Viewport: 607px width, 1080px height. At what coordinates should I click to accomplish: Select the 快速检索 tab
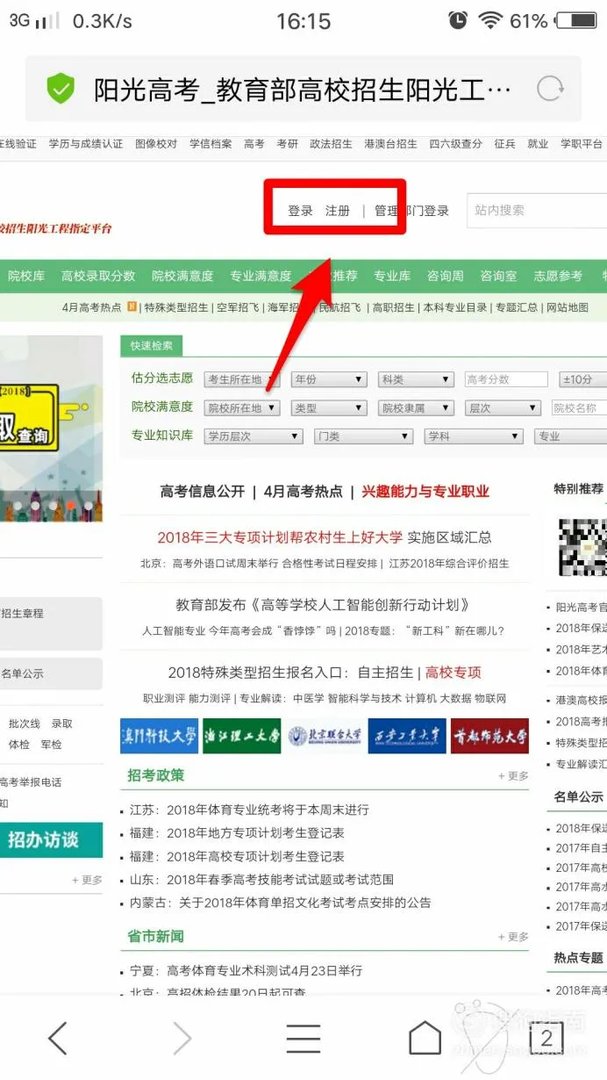coord(152,346)
